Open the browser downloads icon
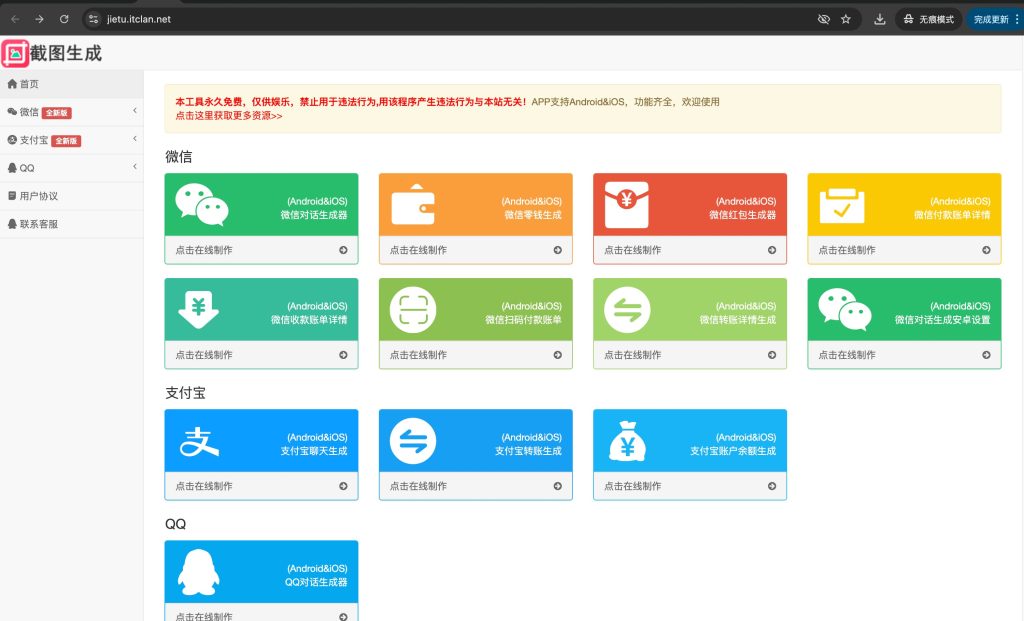1024x621 pixels. pyautogui.click(x=880, y=19)
